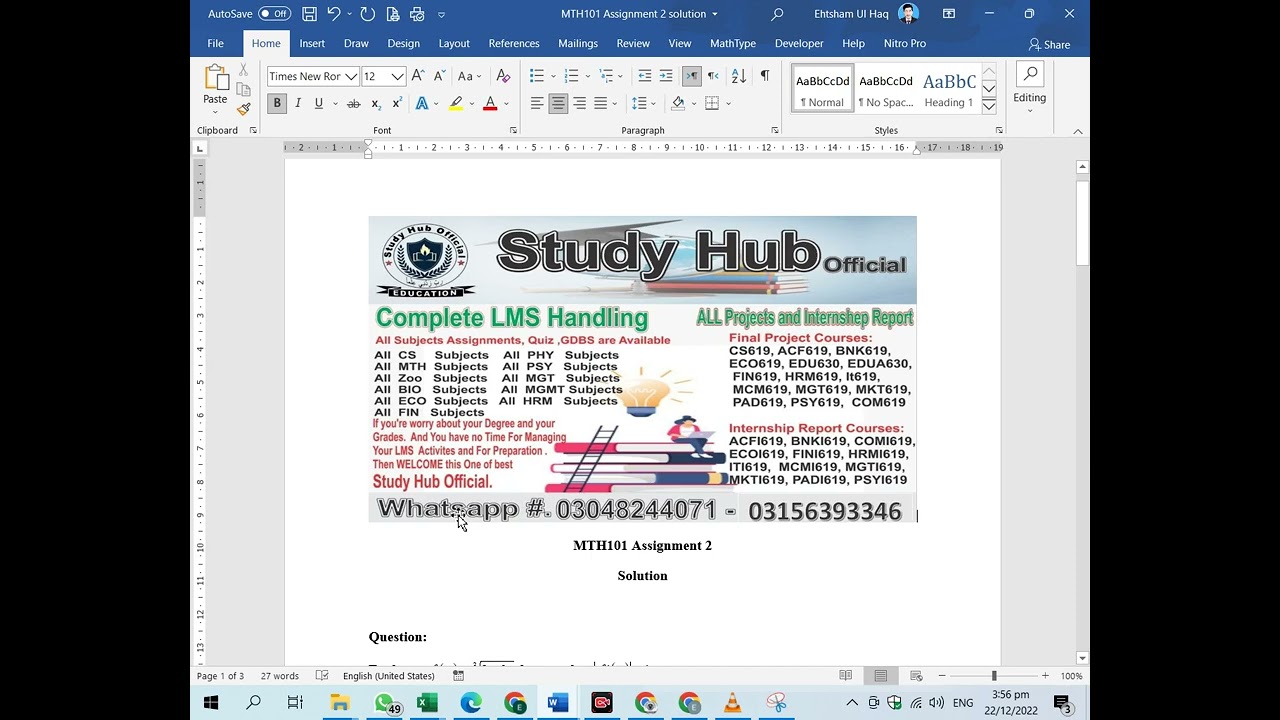This screenshot has height=720, width=1280.
Task: Go to the Nitro Pro tab
Action: click(x=905, y=44)
